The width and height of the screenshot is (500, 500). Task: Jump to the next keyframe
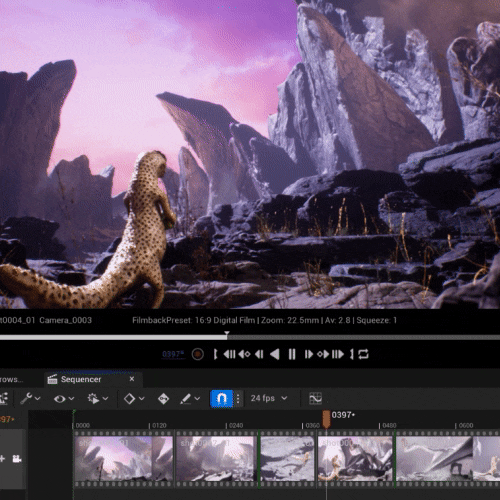(x=323, y=354)
